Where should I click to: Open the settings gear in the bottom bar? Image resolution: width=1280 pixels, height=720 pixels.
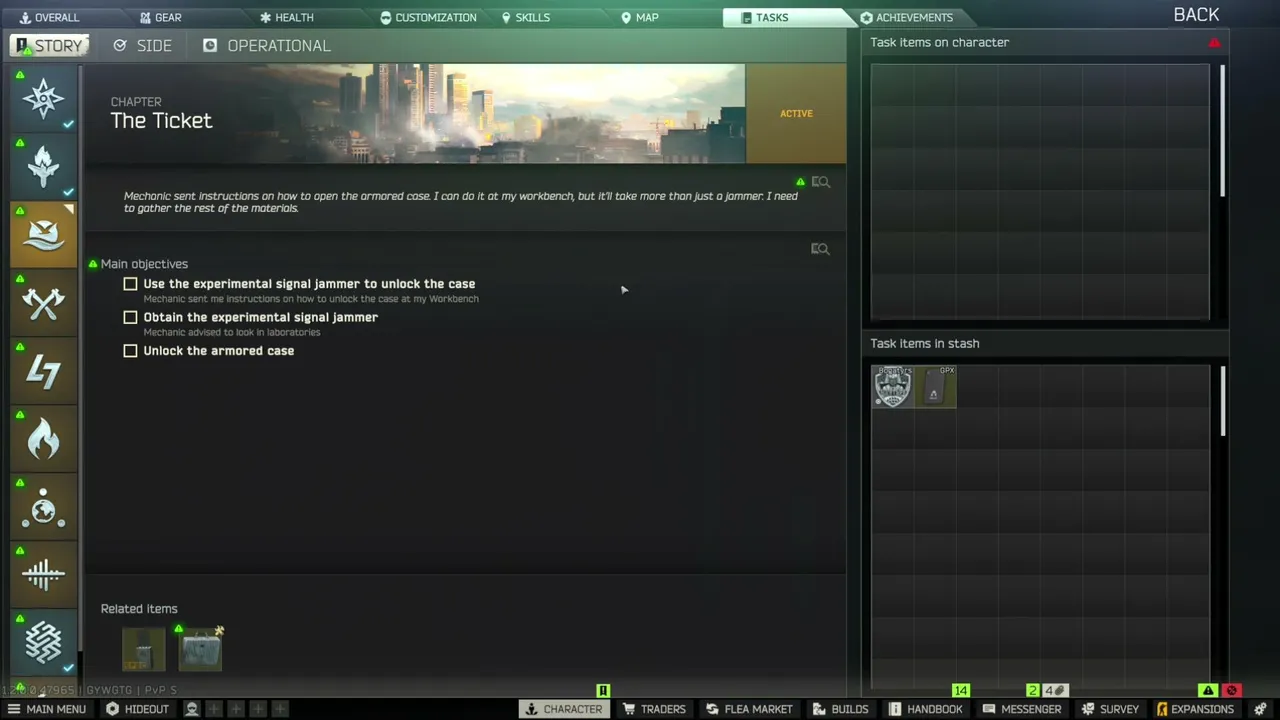pos(1260,709)
